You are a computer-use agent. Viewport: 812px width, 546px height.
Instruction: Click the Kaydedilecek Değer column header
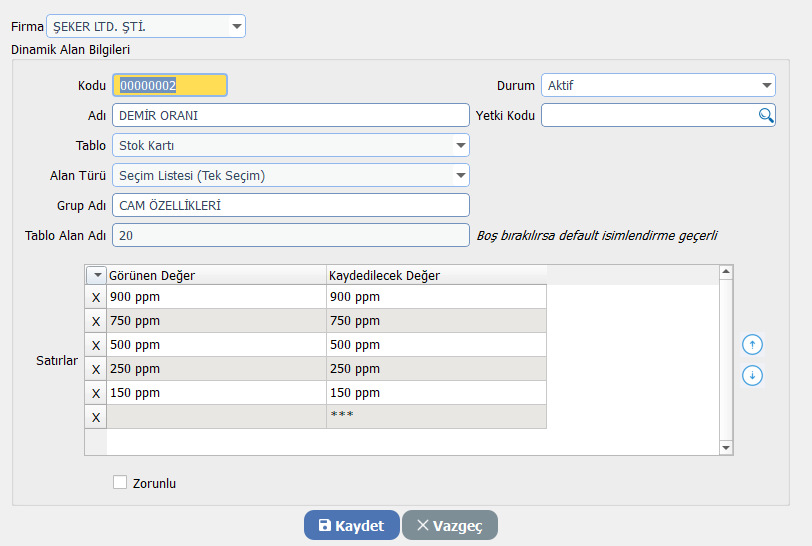[436, 275]
